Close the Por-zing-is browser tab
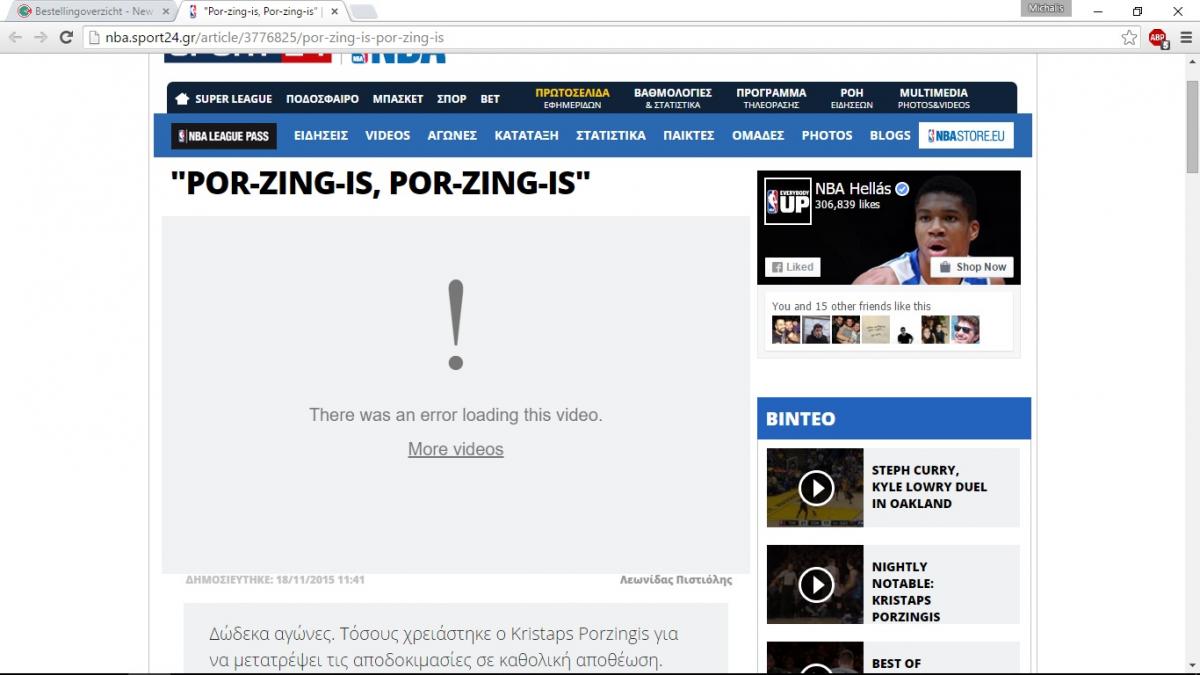The image size is (1200, 675). click(337, 11)
